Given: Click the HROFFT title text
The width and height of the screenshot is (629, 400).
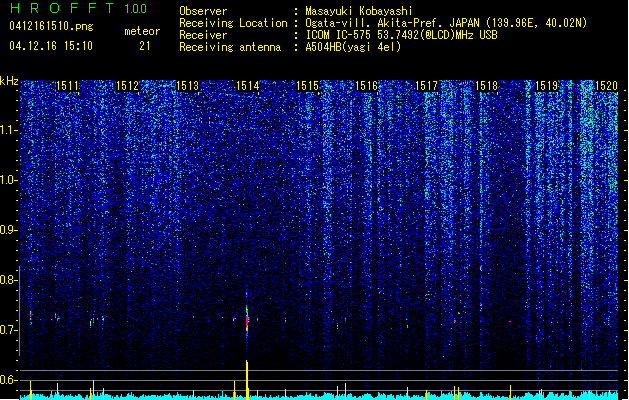Looking at the screenshot, I should tap(62, 8).
